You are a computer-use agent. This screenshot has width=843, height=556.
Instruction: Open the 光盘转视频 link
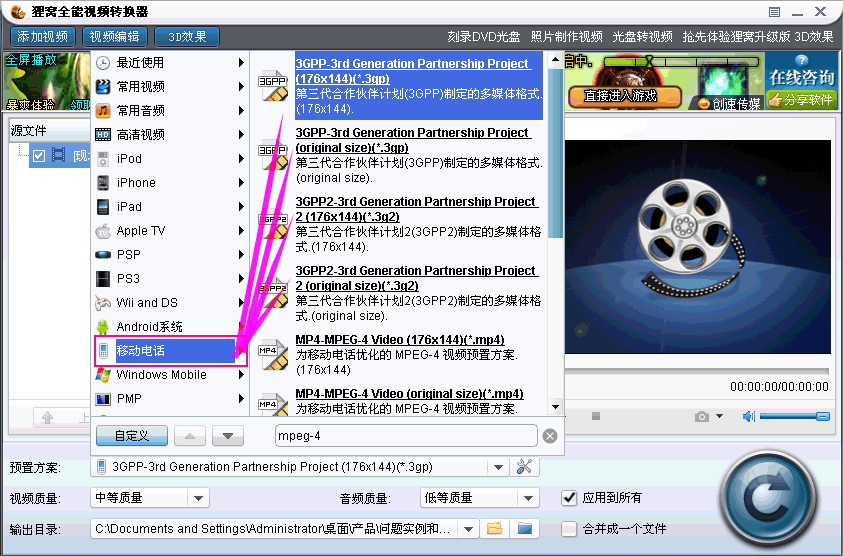[642, 37]
